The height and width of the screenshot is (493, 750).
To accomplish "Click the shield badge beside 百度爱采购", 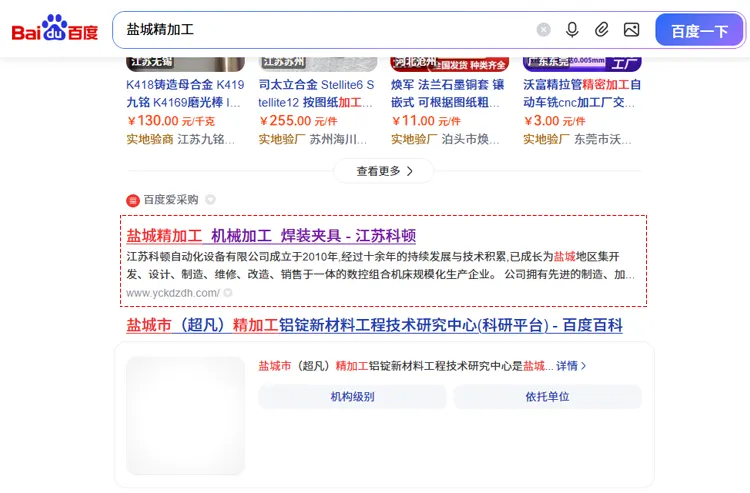I will click(210, 199).
